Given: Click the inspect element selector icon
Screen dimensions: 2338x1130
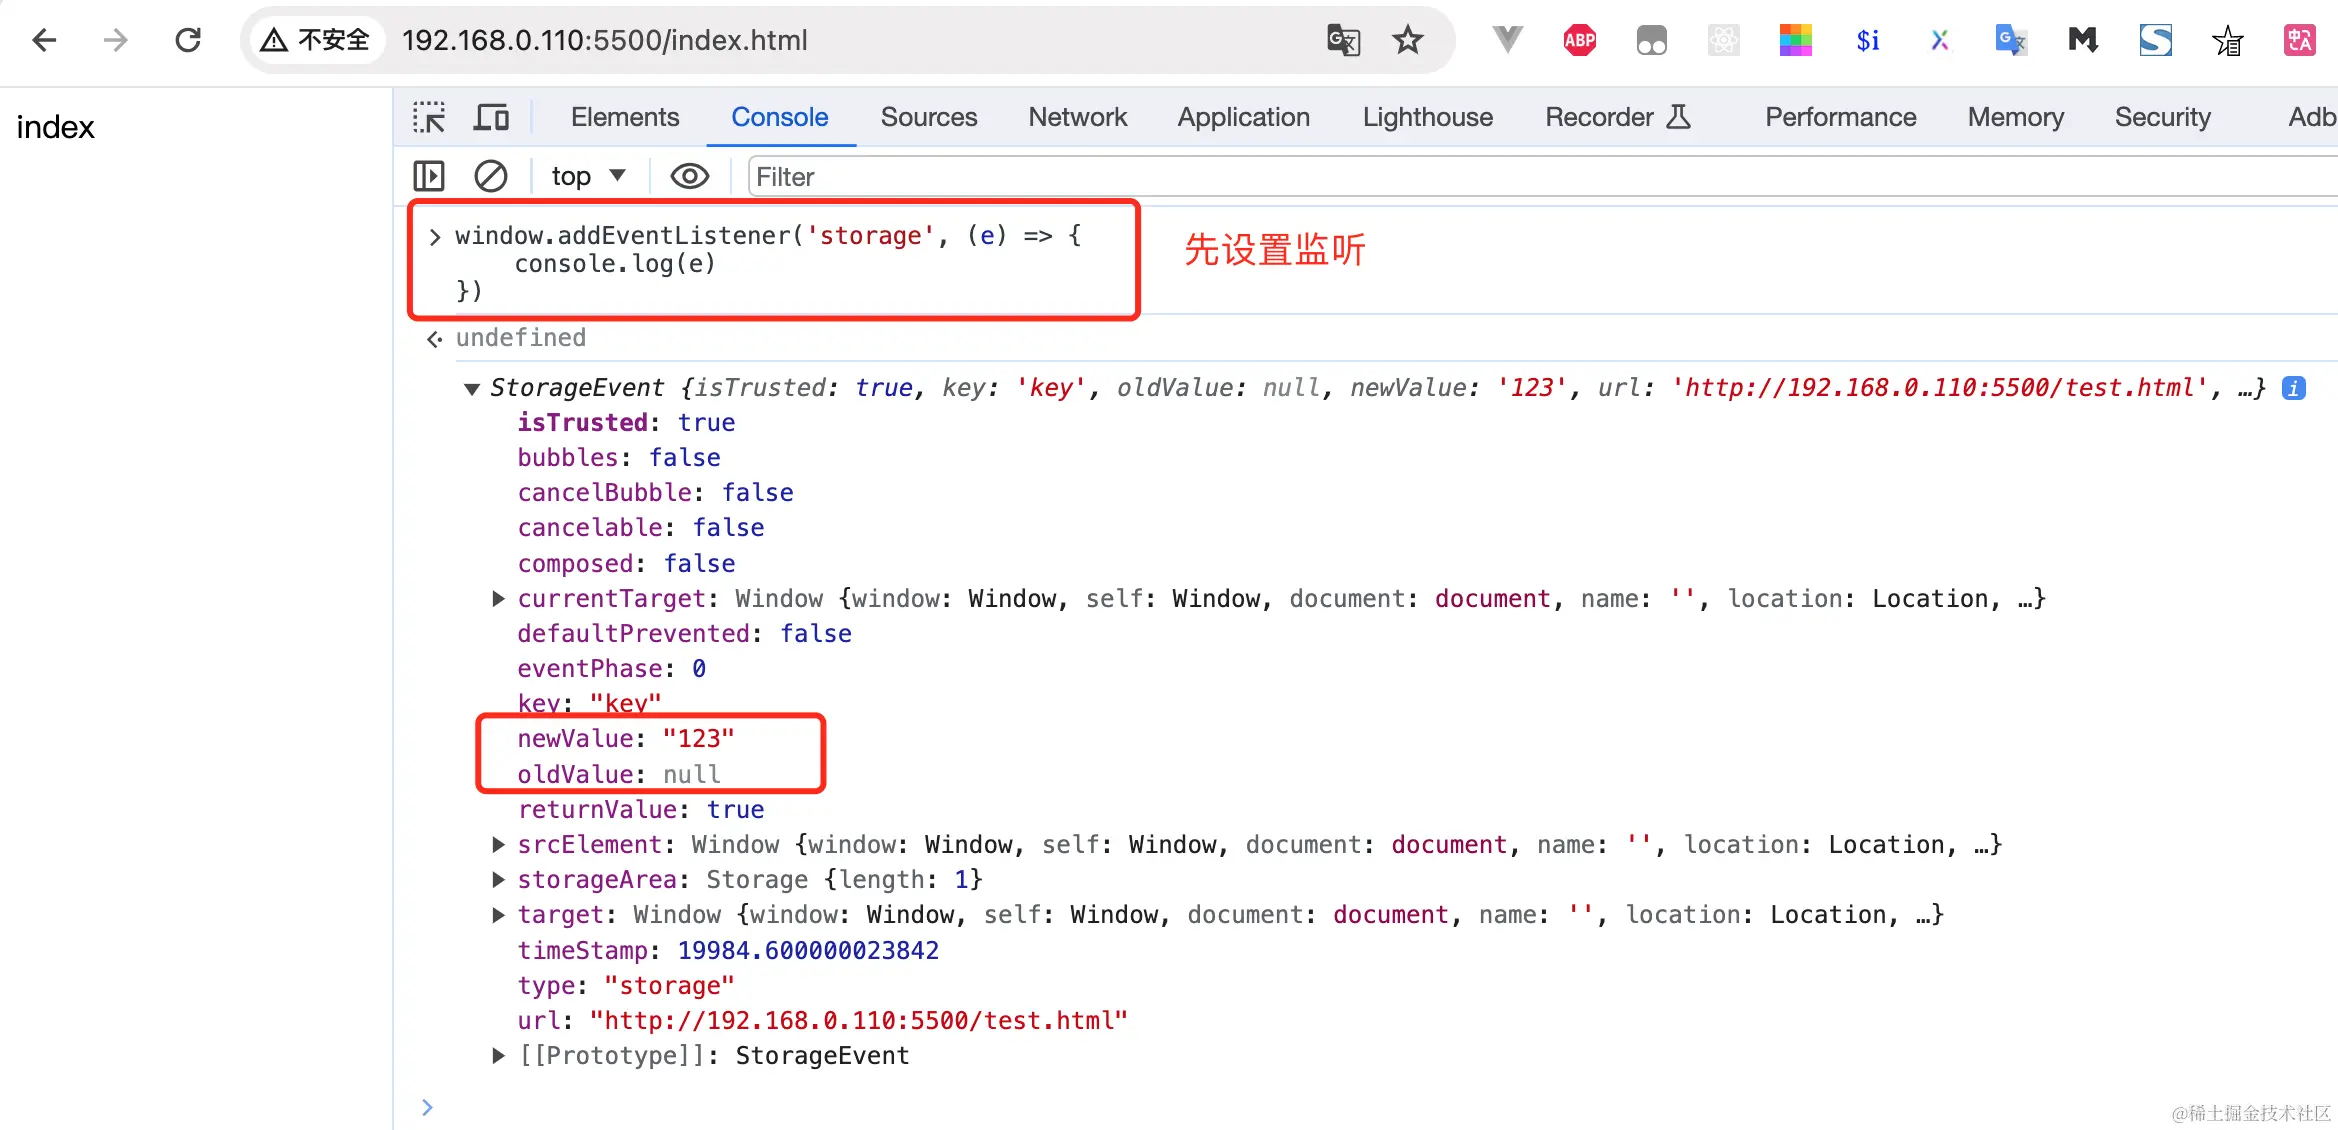Looking at the screenshot, I should pos(429,118).
